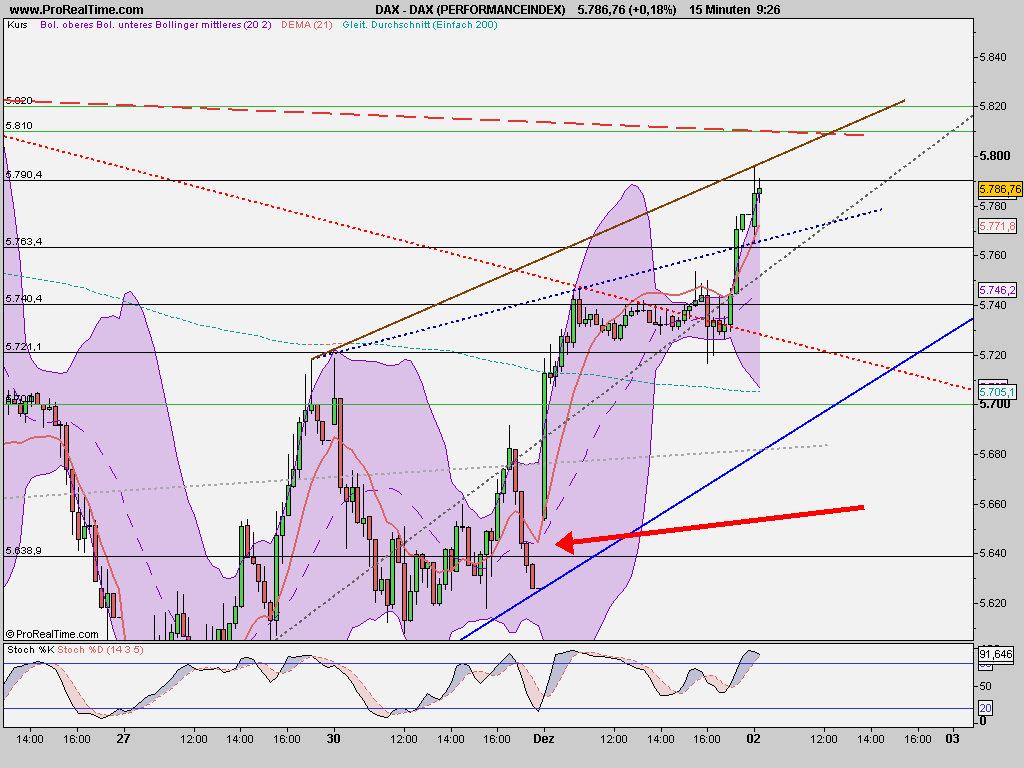Expand the 5.746,2 price tag options
1024x768 pixels.
point(996,291)
